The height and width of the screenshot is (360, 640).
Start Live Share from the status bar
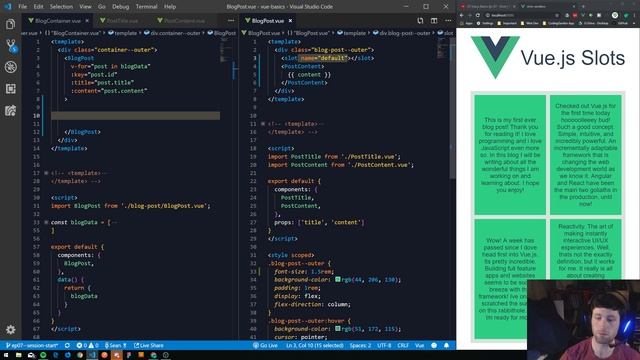click(x=149, y=345)
